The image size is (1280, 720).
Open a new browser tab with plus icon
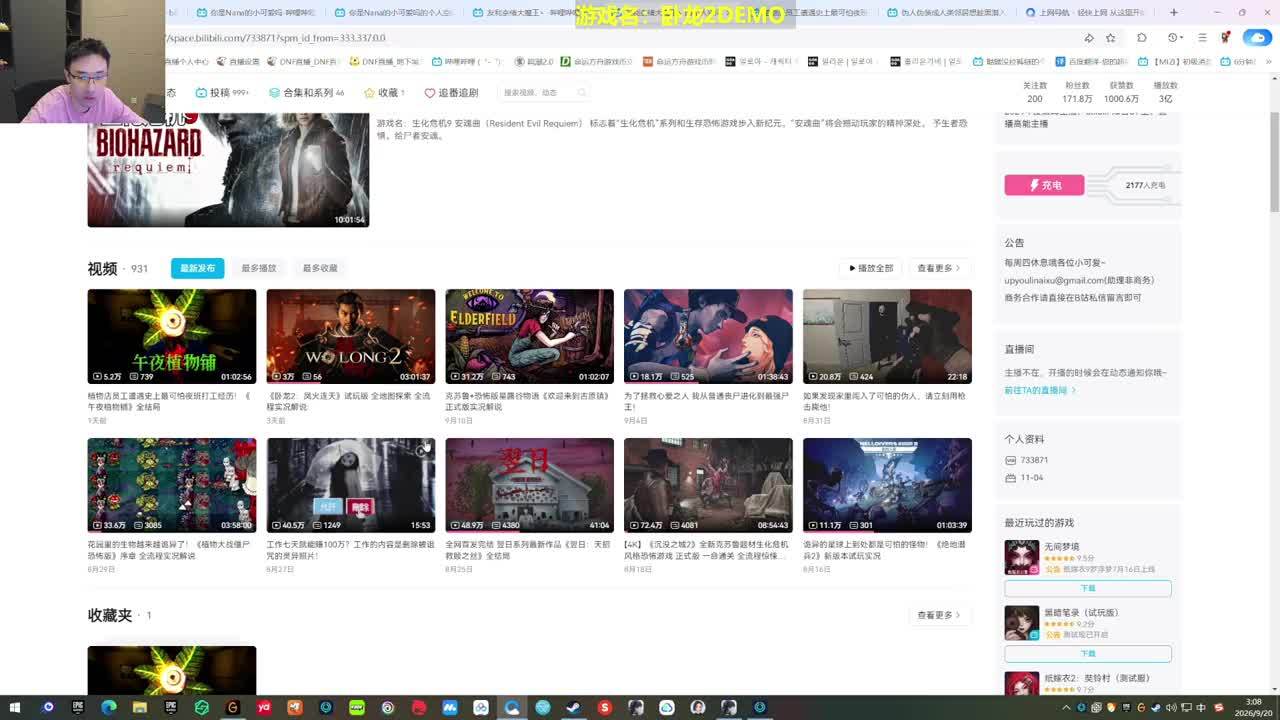tap(1173, 12)
